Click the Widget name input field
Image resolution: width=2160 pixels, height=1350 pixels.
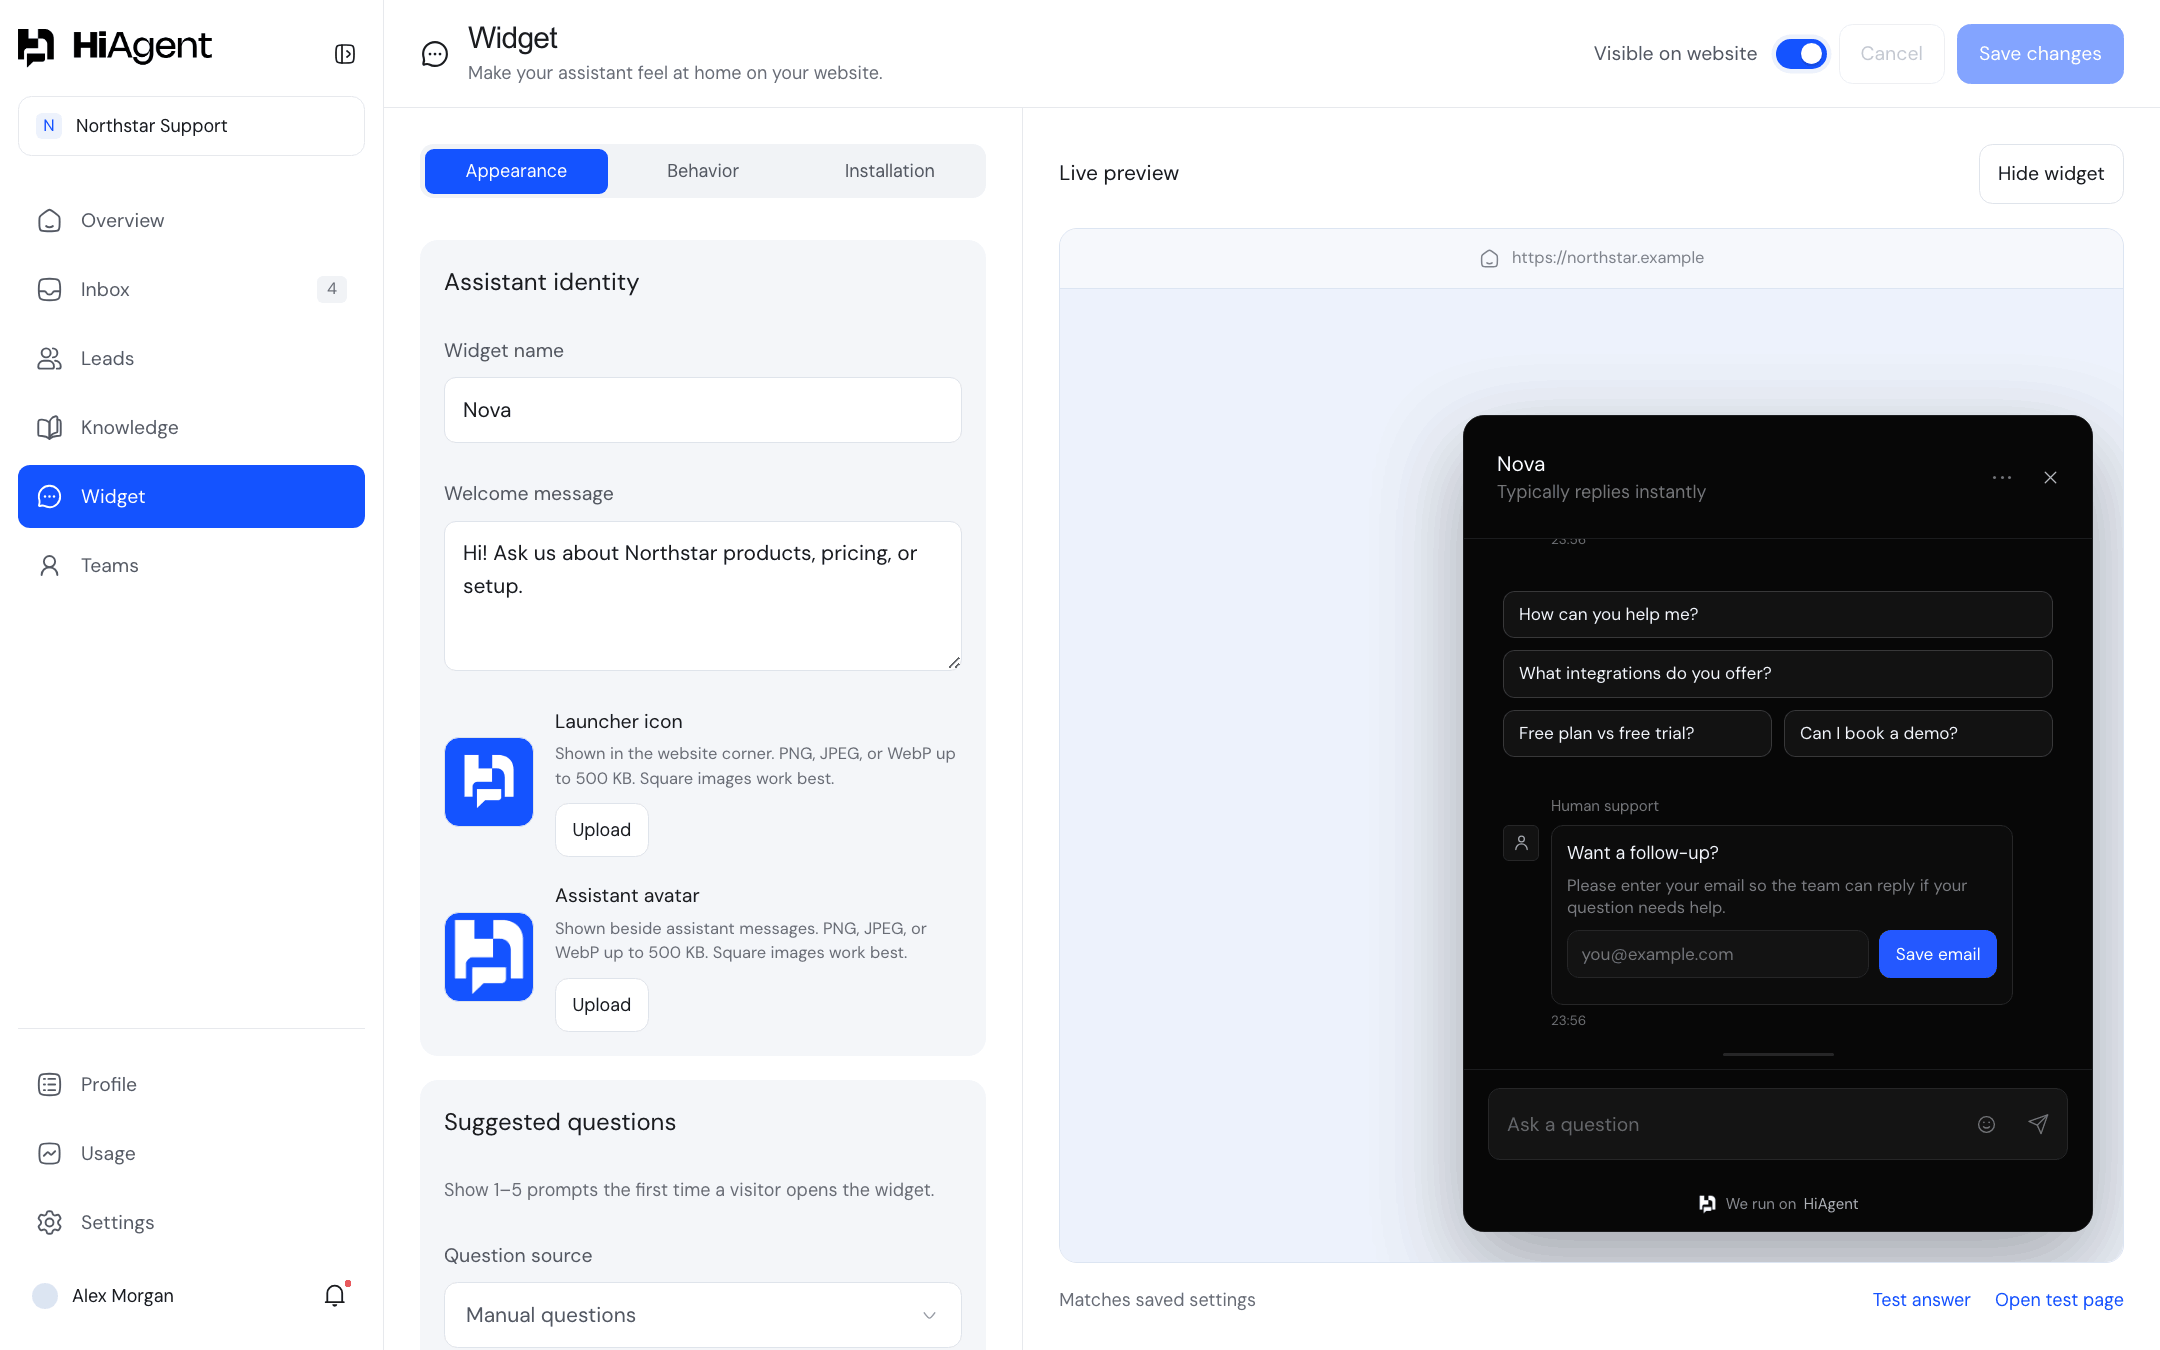(703, 410)
